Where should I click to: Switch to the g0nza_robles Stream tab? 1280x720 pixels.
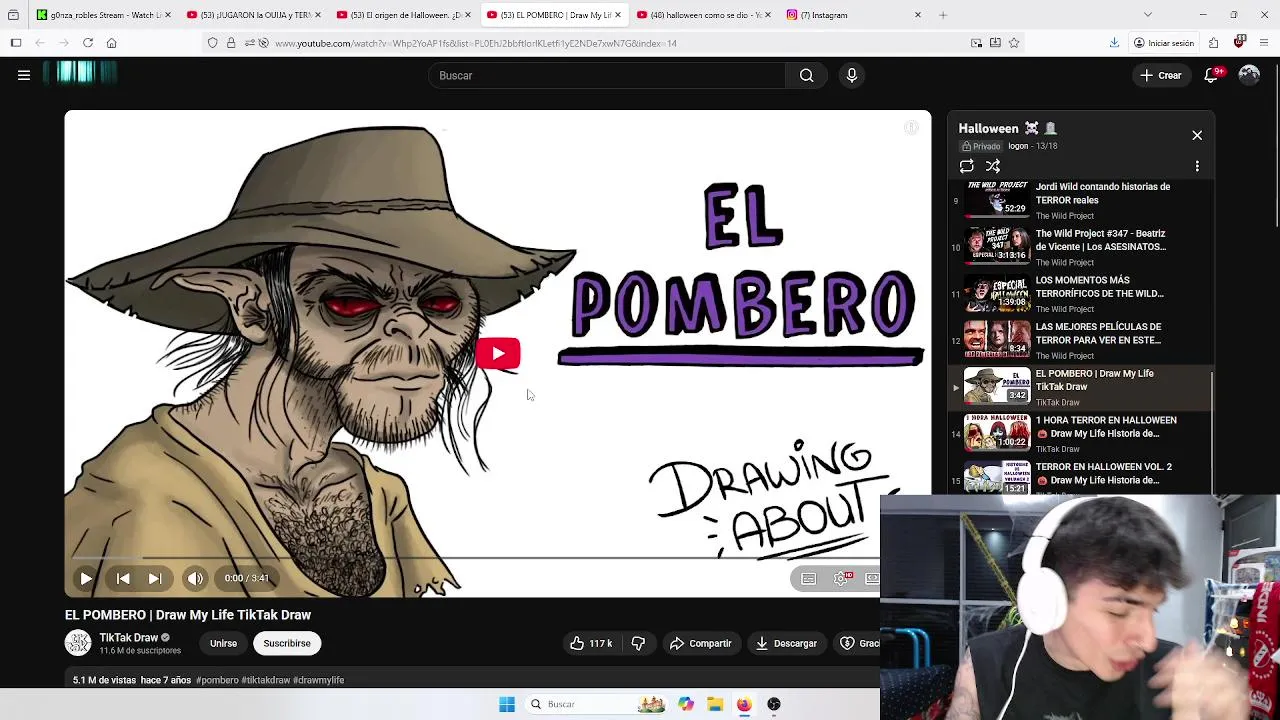pyautogui.click(x=103, y=15)
